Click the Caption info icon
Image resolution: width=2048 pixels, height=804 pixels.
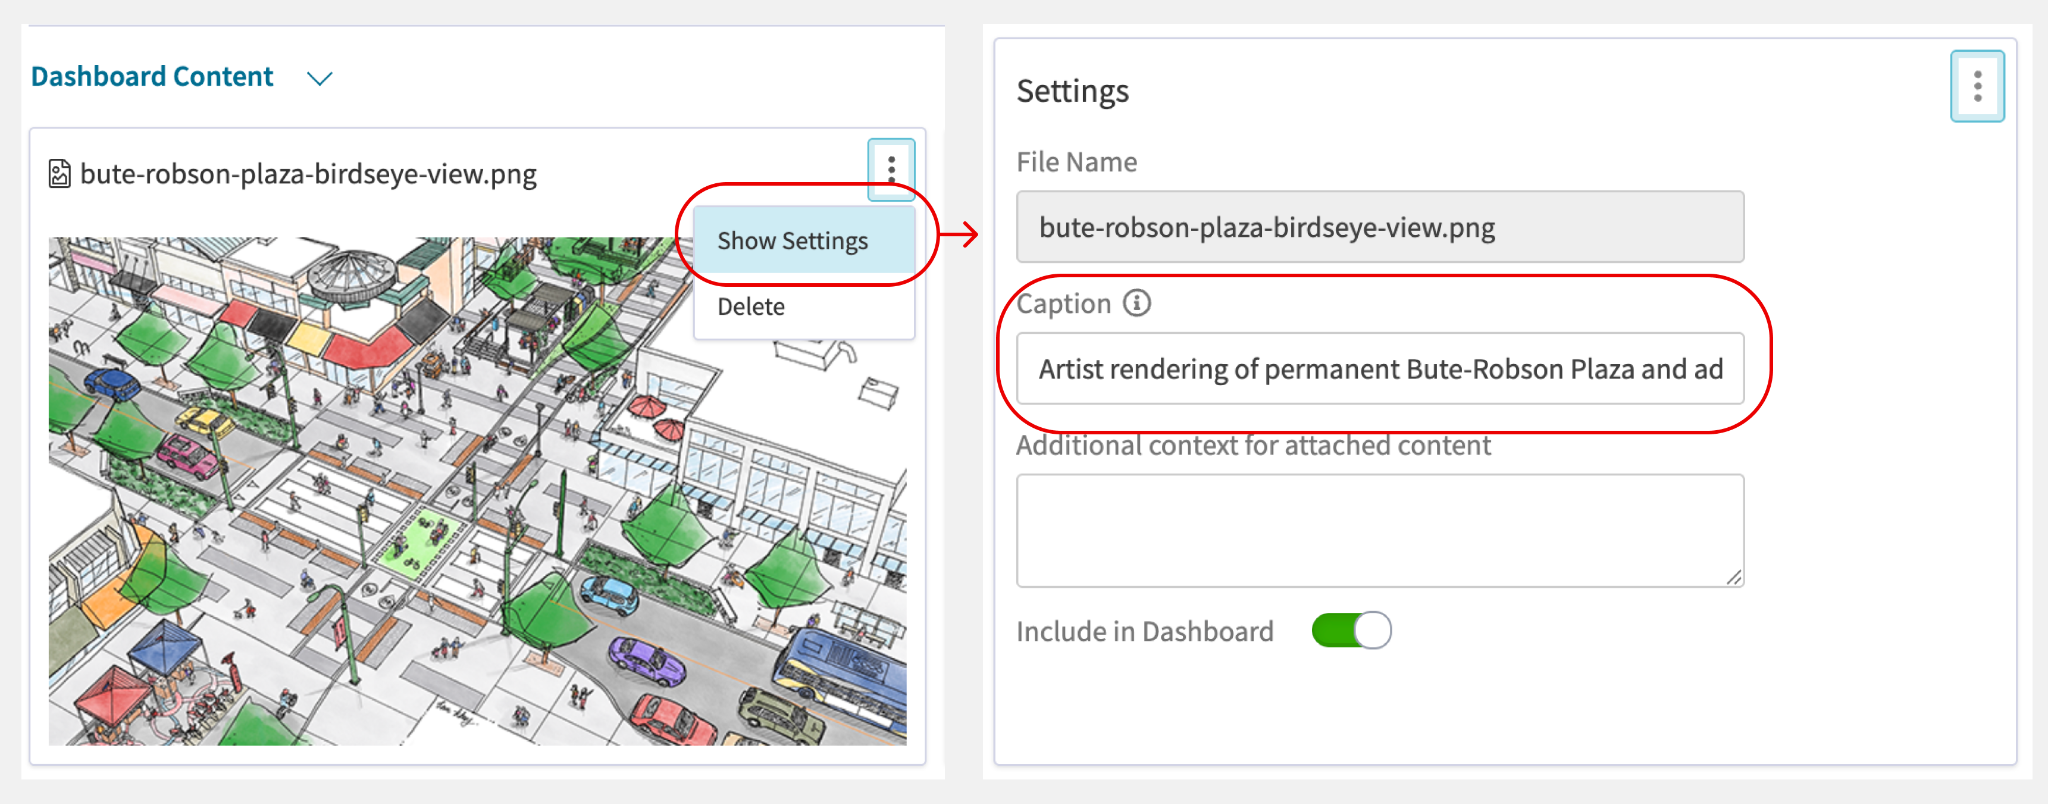tap(1137, 302)
